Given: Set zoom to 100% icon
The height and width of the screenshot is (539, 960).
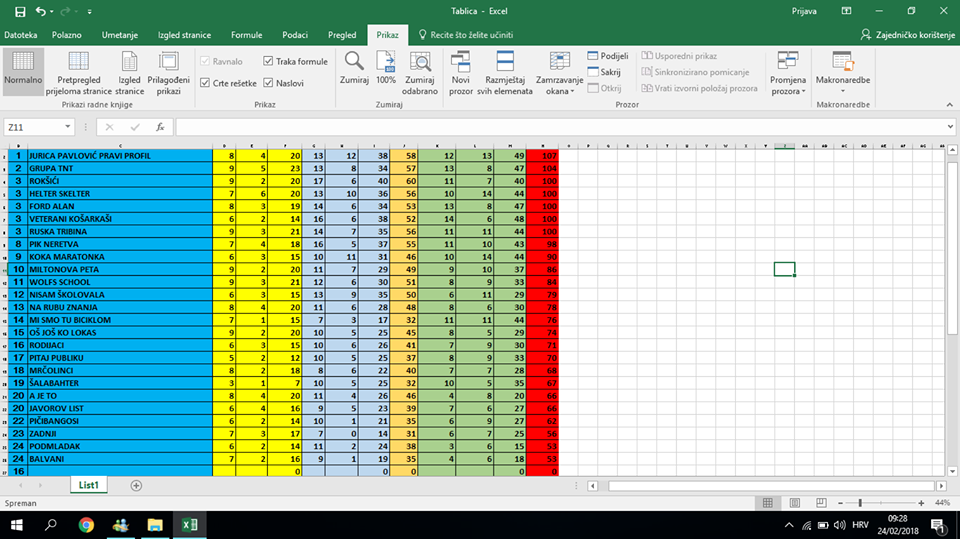Looking at the screenshot, I should [x=386, y=62].
